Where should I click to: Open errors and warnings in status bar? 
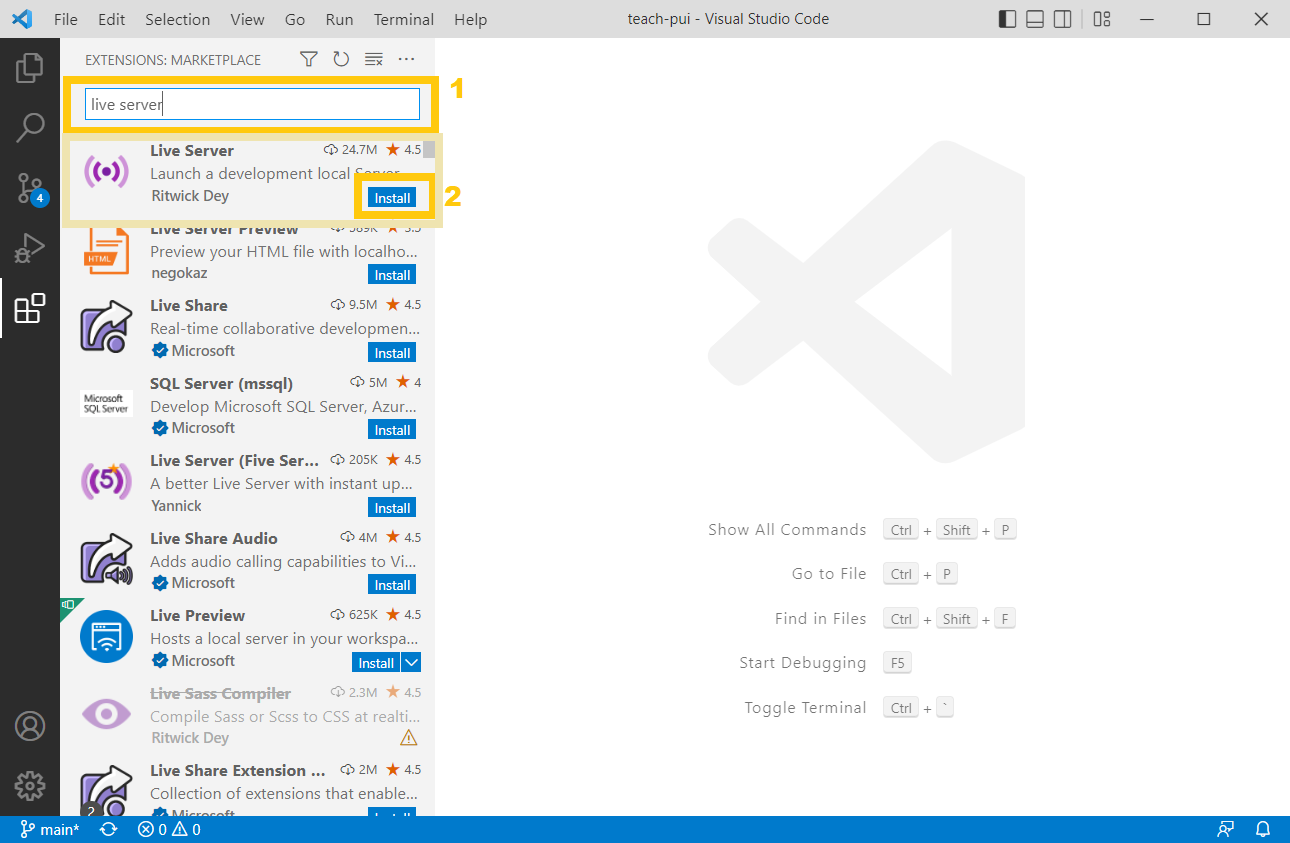point(169,830)
